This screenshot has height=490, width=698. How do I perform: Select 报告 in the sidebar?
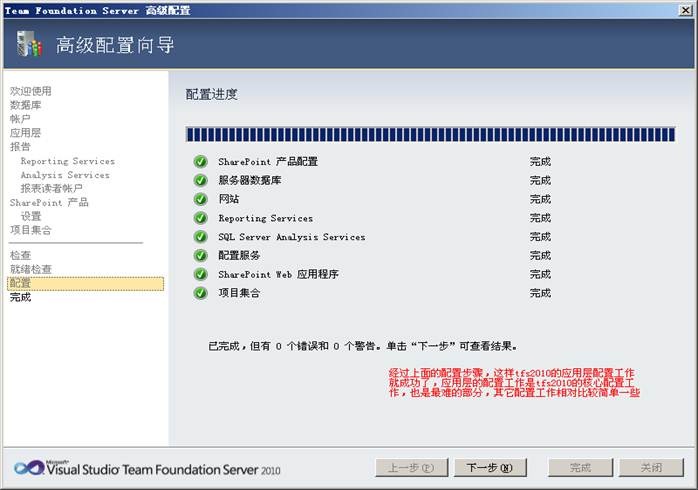pyautogui.click(x=20, y=146)
